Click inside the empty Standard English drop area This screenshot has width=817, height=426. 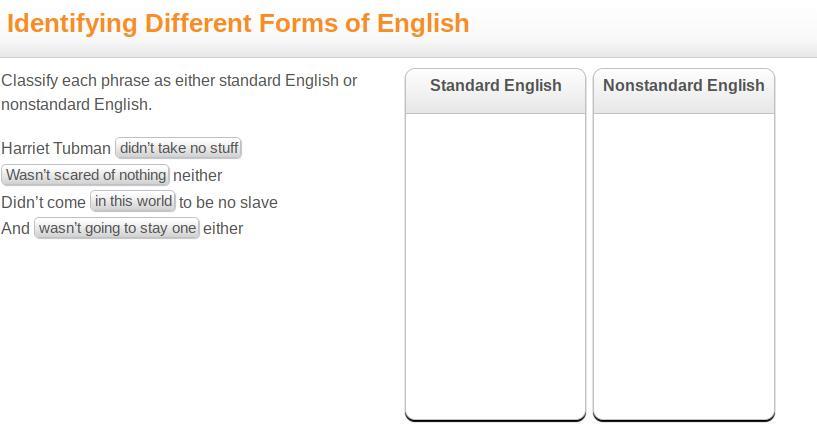coord(496,266)
